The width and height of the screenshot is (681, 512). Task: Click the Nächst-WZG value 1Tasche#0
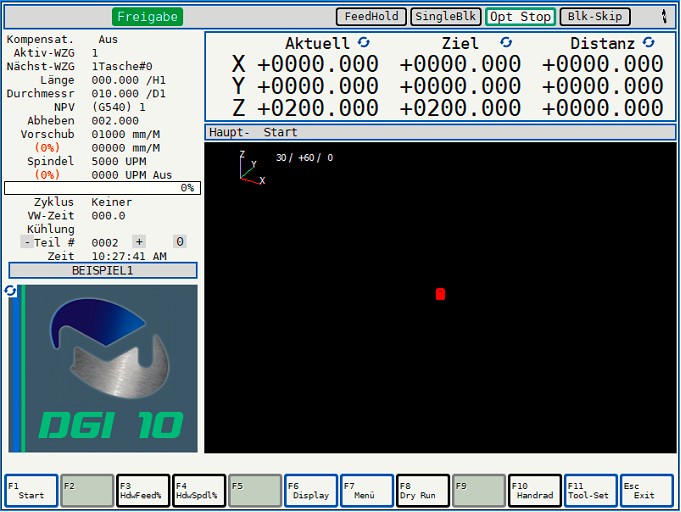122,66
